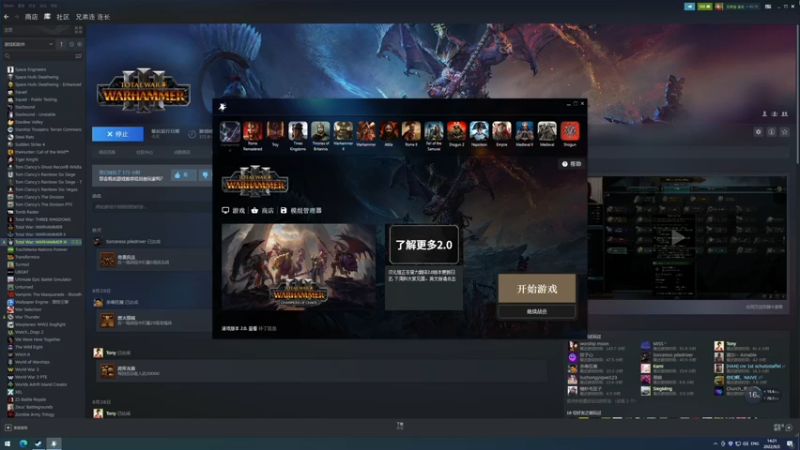
Task: Select Warhammer II icon in launcher
Action: [343, 131]
